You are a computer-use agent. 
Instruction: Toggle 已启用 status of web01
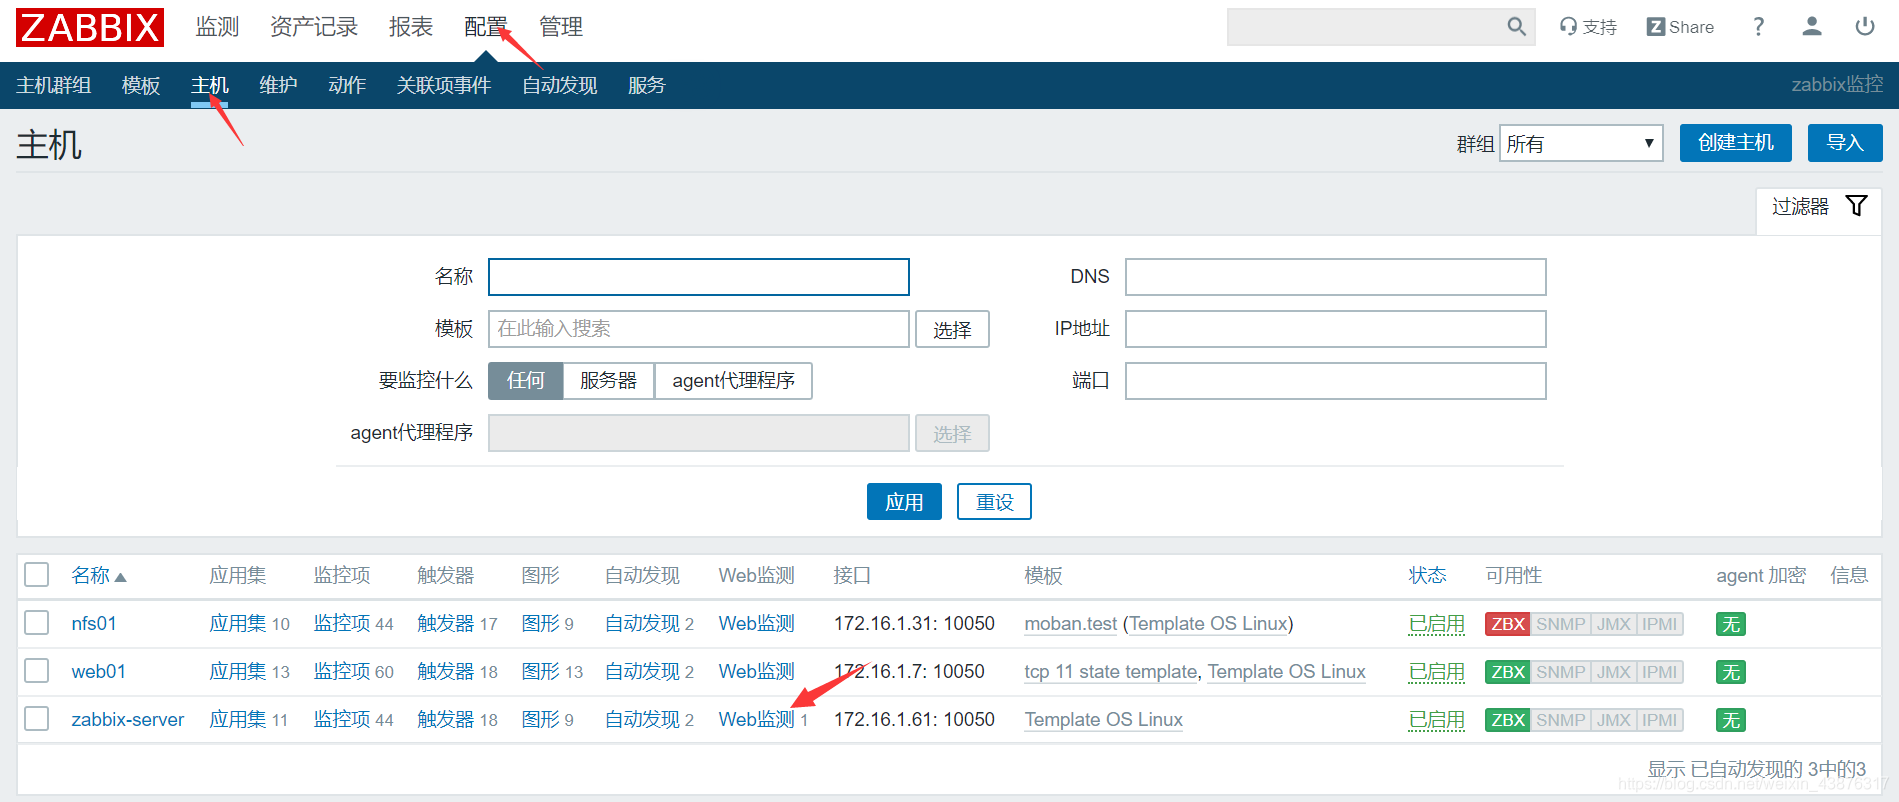(1436, 672)
